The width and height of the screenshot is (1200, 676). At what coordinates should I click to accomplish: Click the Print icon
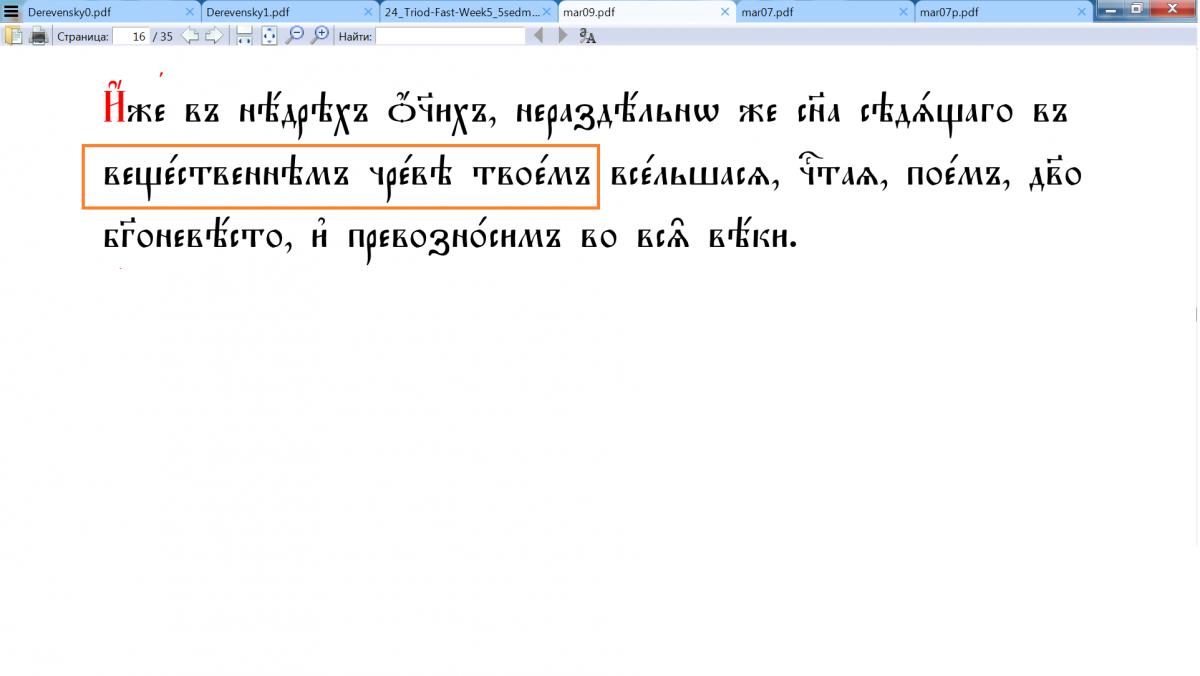click(x=38, y=36)
